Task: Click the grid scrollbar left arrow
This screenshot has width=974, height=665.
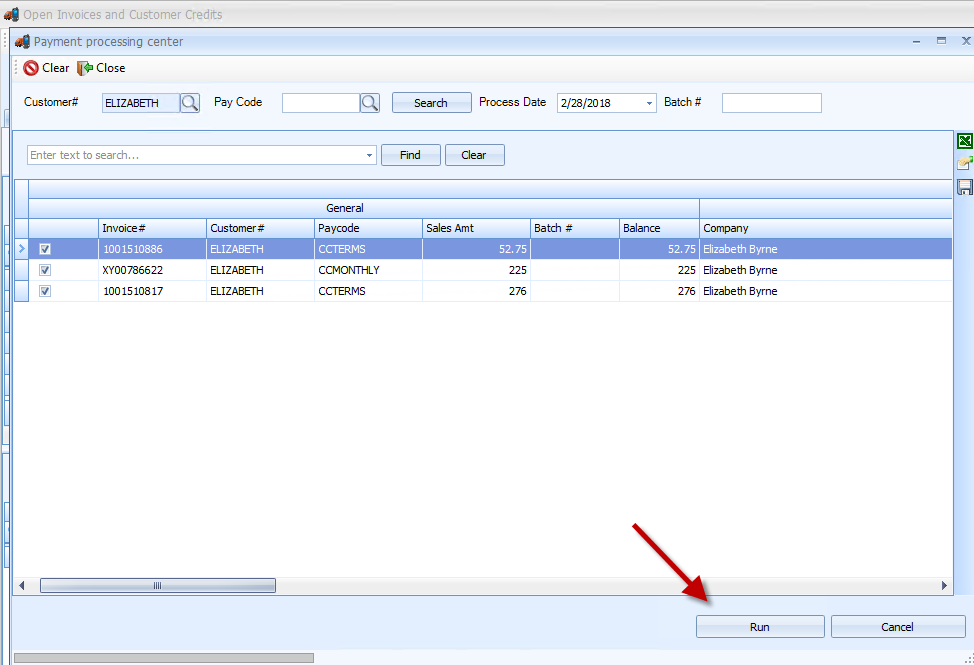Action: click(22, 586)
